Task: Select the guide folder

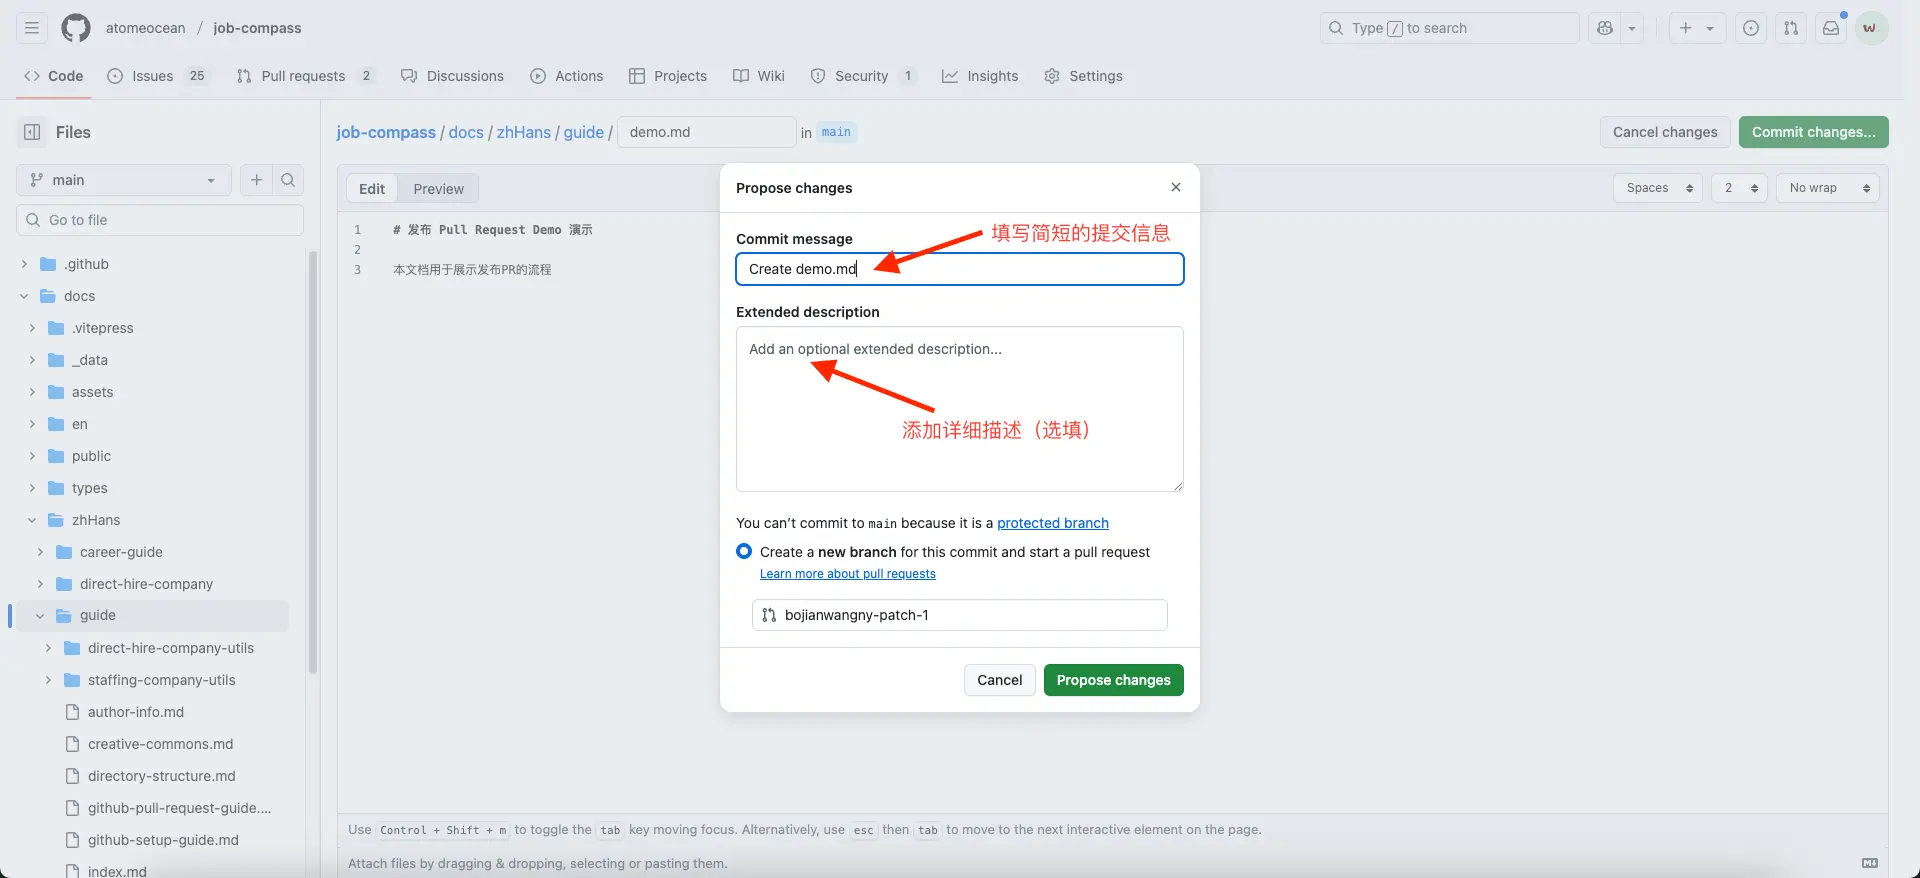Action: pos(98,615)
